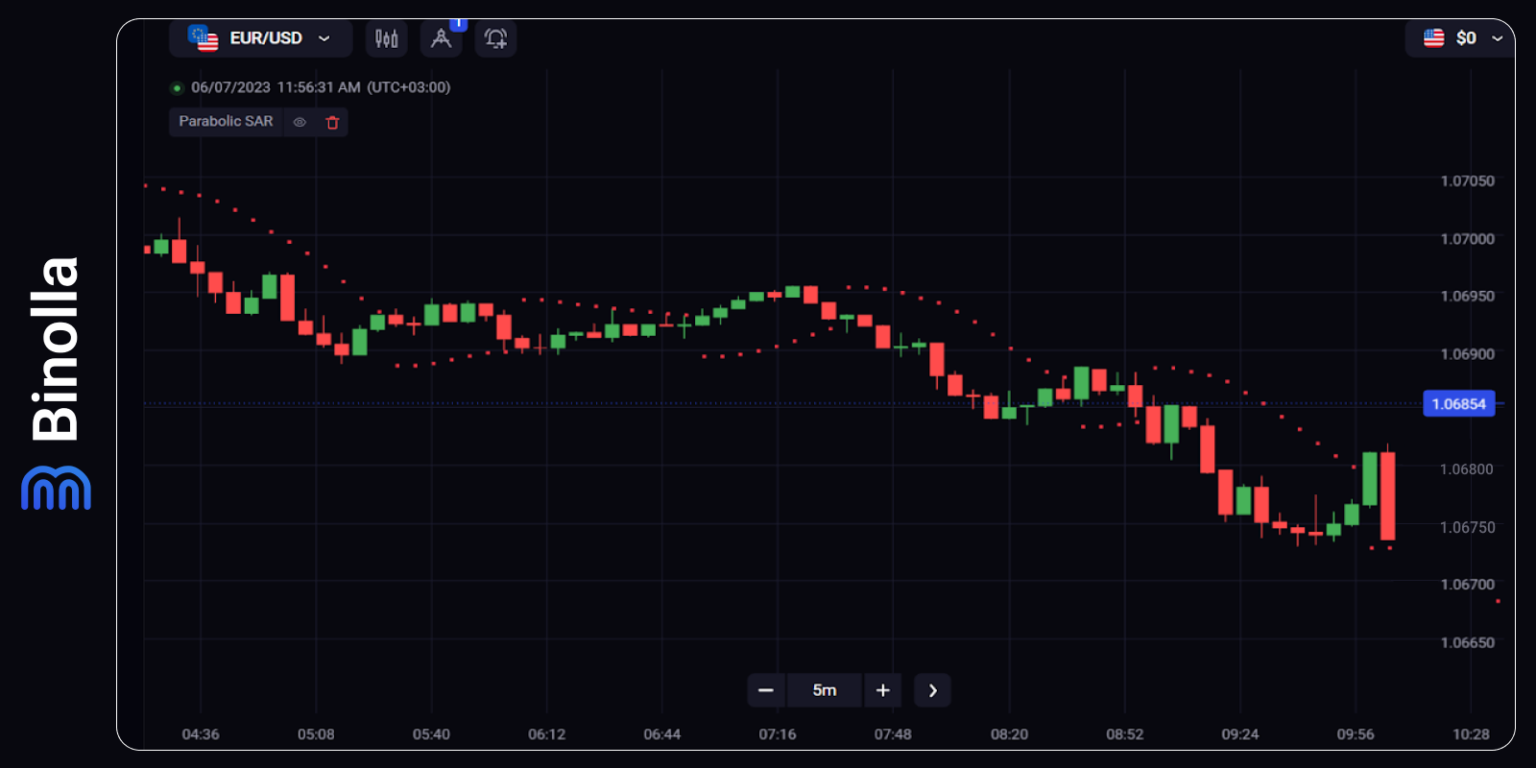Zoom in with the plus button
Screen dimensions: 1536x768
[x=883, y=690]
